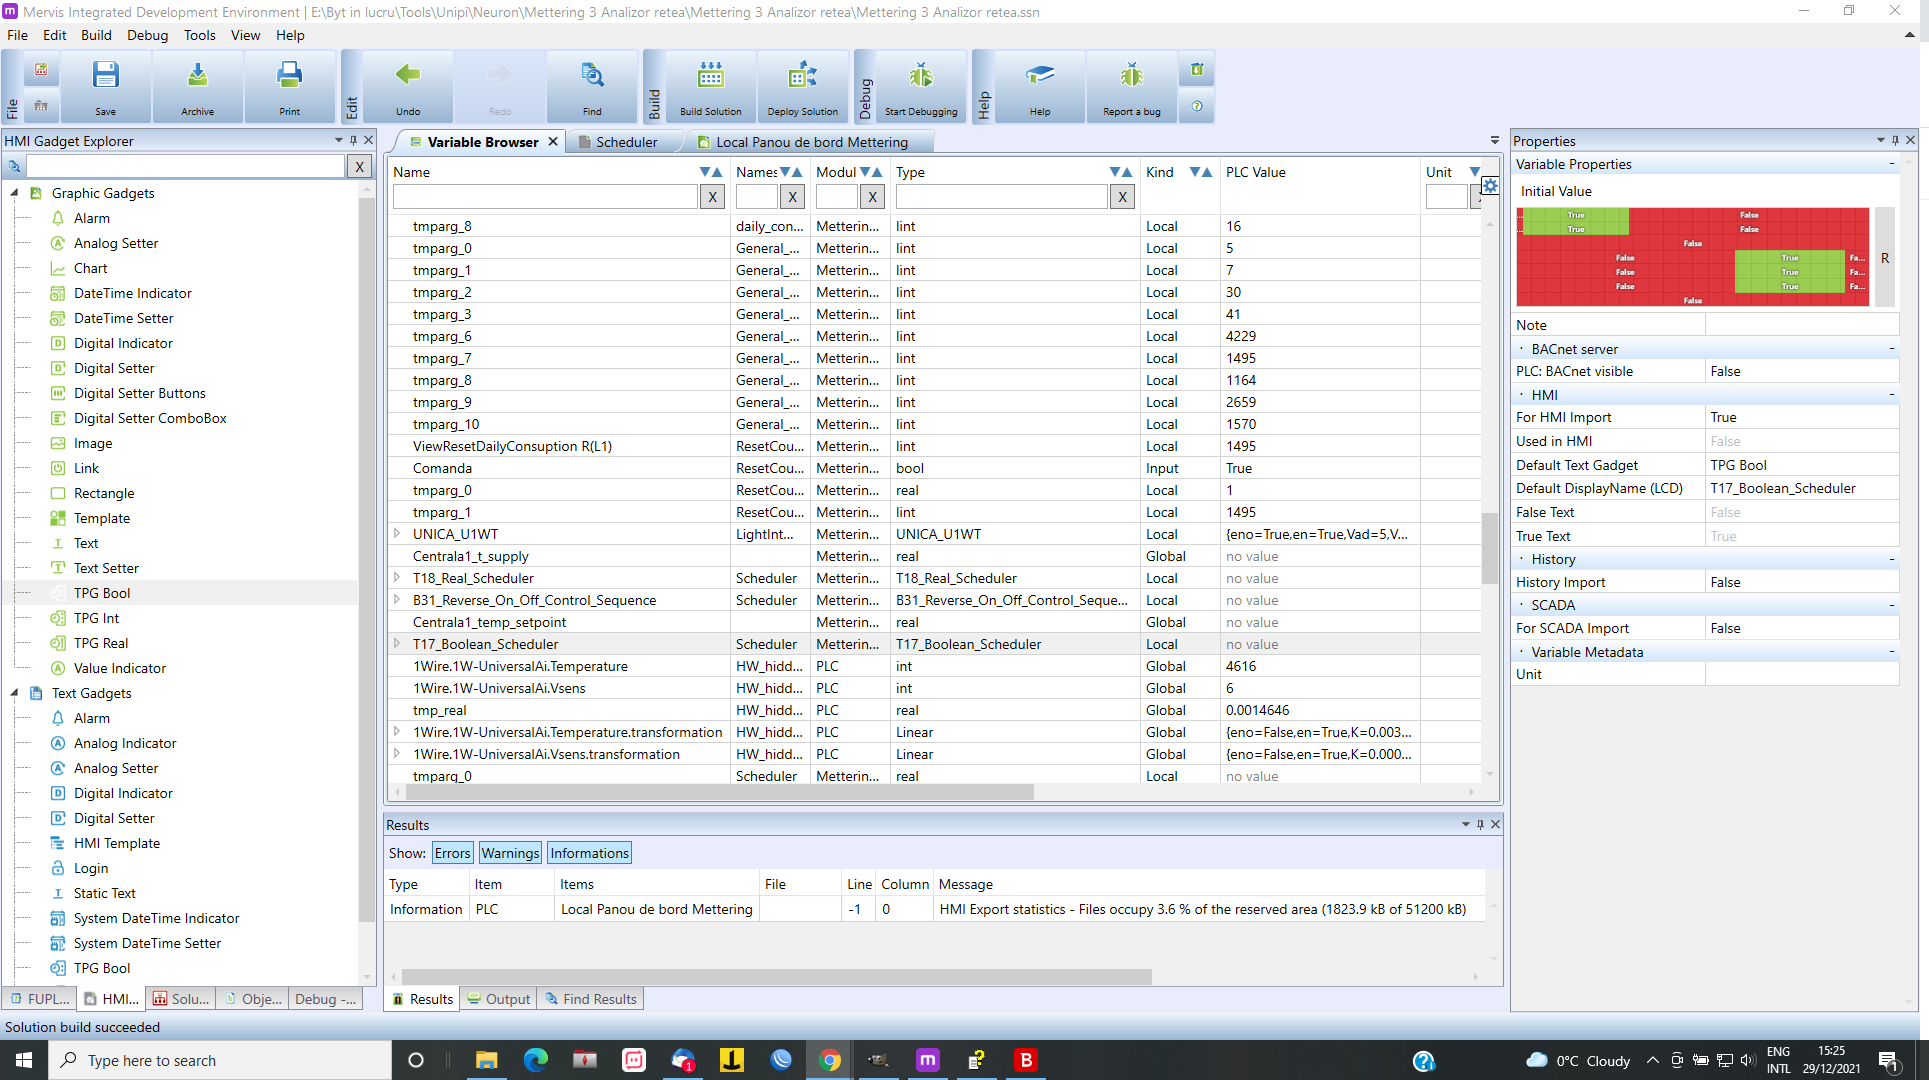Click the Find toolbar icon
The width and height of the screenshot is (1929, 1080).
592,77
